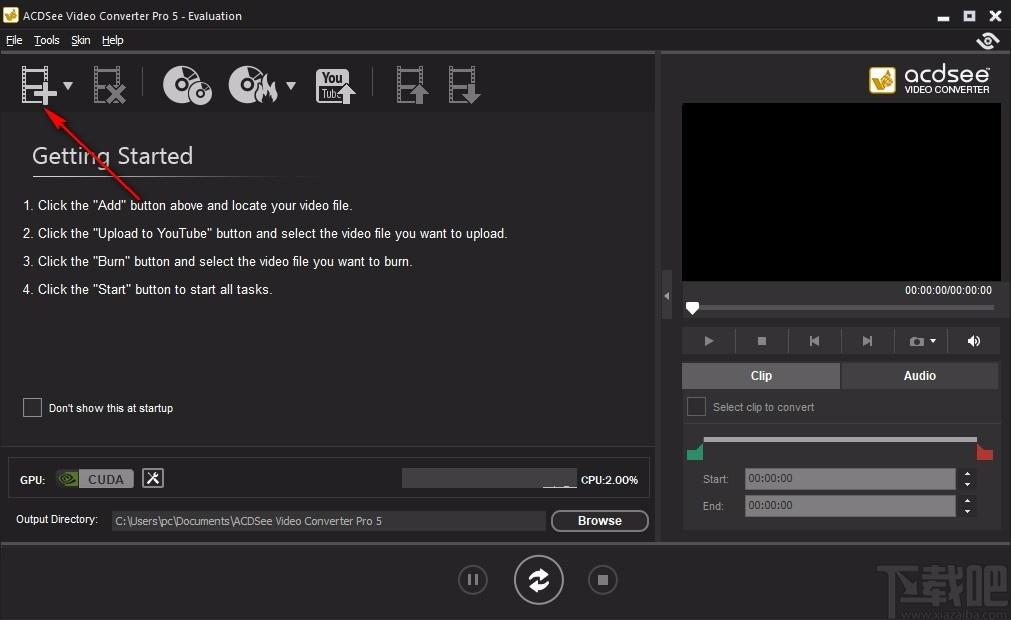Click the Getting Started heading
This screenshot has height=620, width=1011.
112,156
